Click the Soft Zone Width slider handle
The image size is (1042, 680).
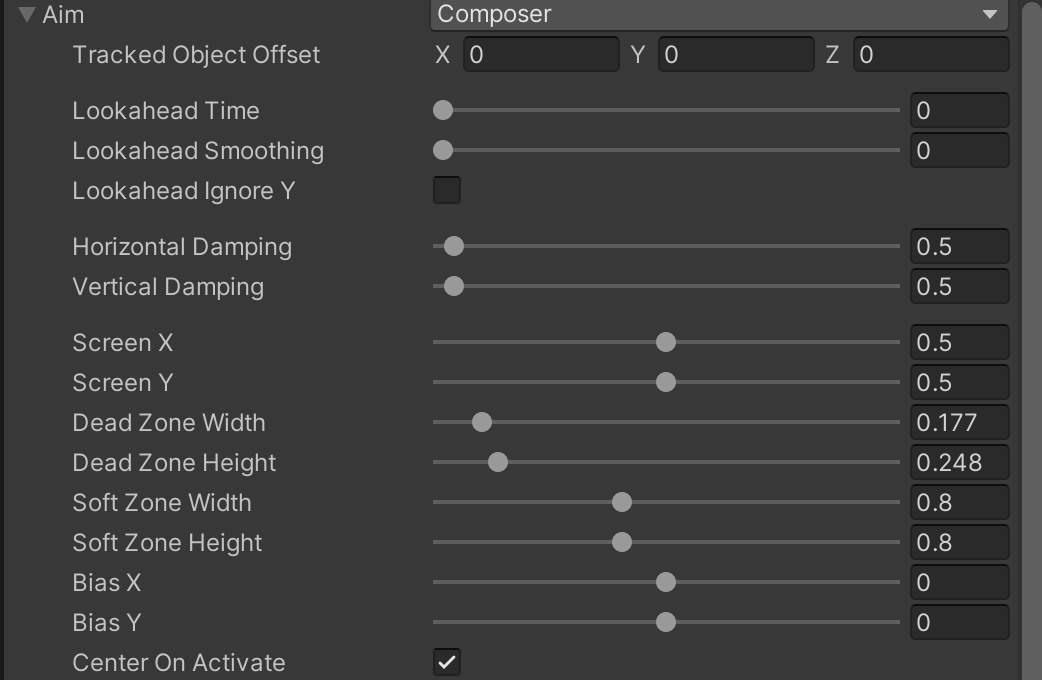coord(622,502)
